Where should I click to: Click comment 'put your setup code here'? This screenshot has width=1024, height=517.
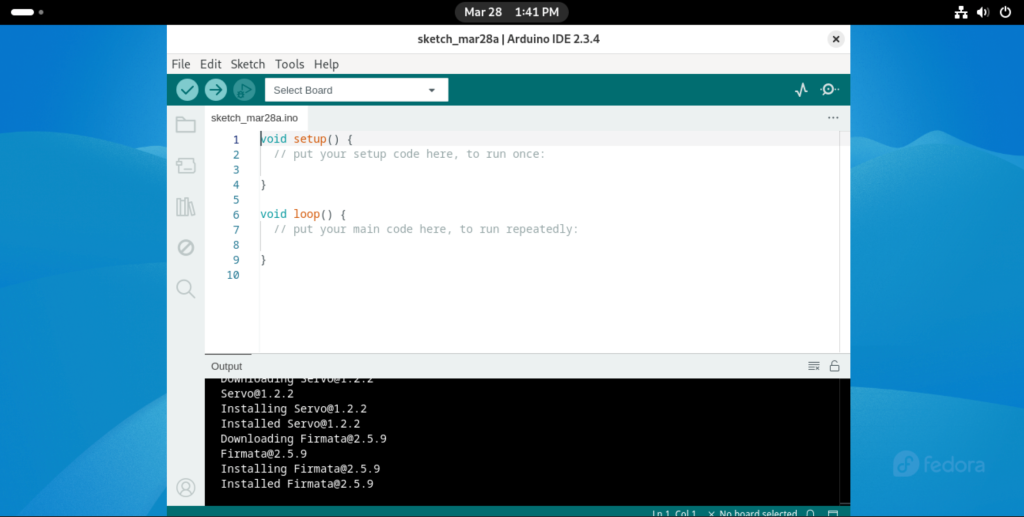tap(409, 154)
